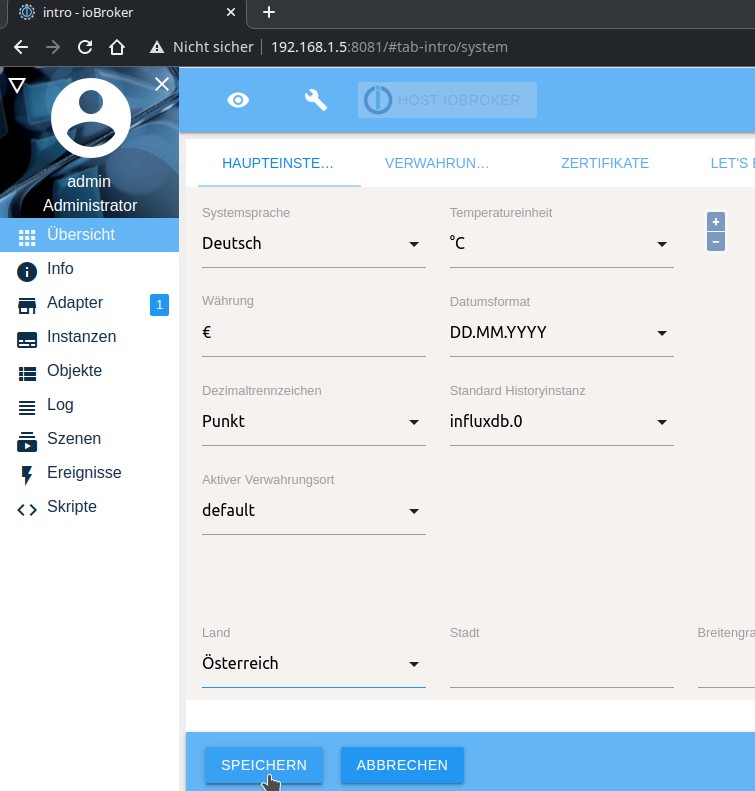
Task: Click the triangle menu icon in sidebar header
Action: pos(16,86)
